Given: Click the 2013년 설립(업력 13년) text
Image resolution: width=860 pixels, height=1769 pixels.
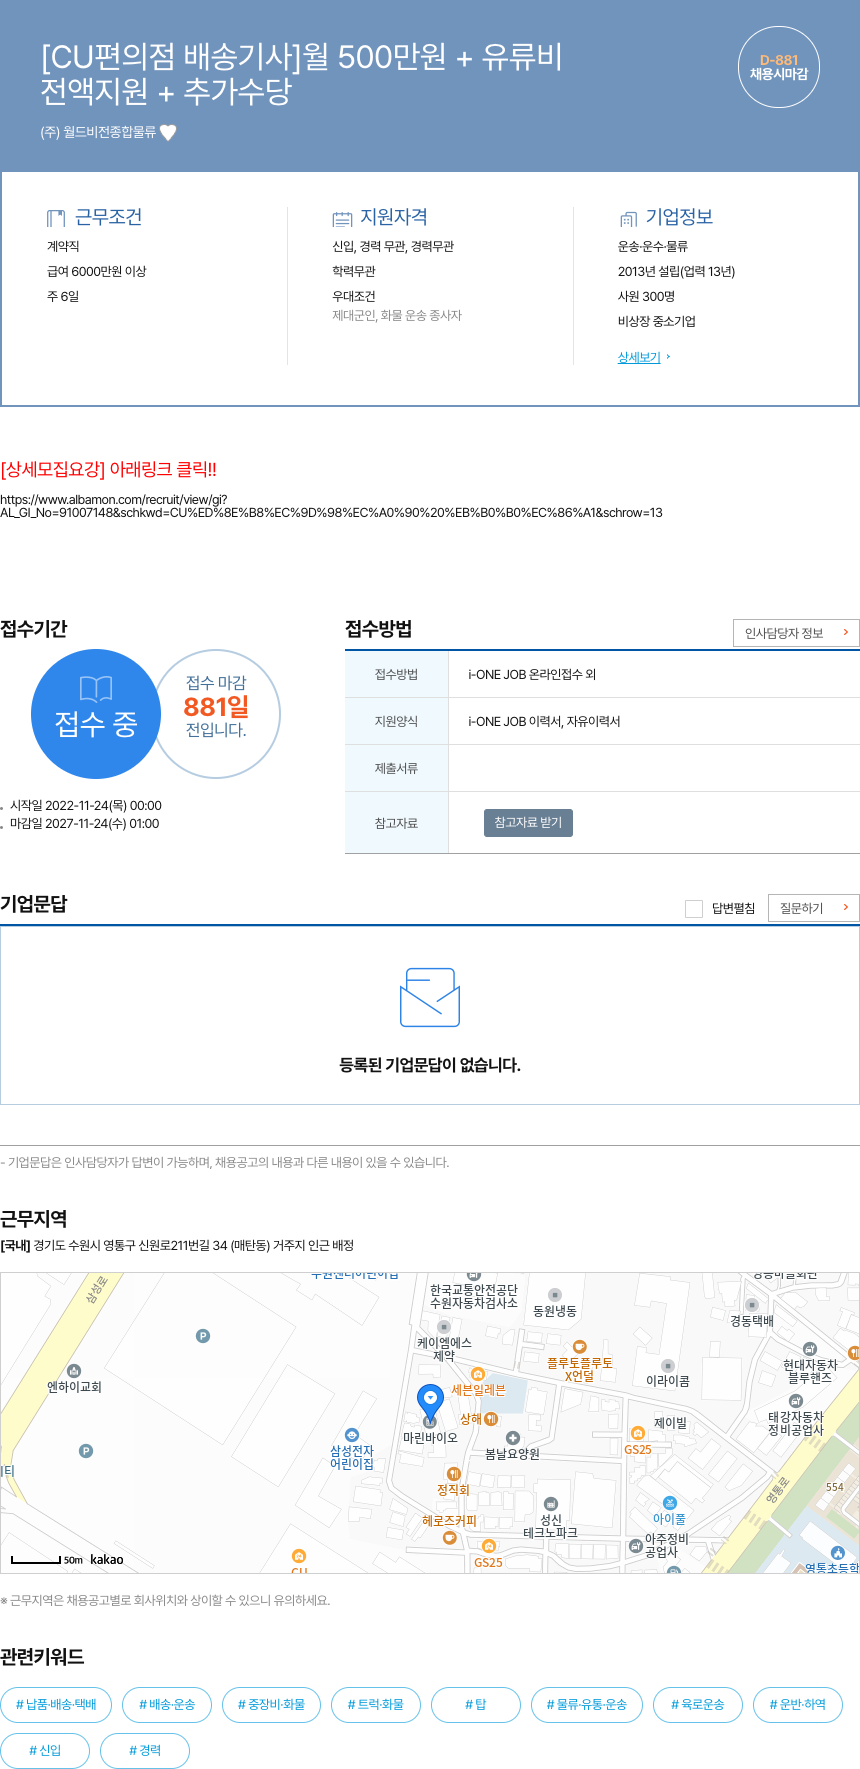Looking at the screenshot, I should click(676, 271).
